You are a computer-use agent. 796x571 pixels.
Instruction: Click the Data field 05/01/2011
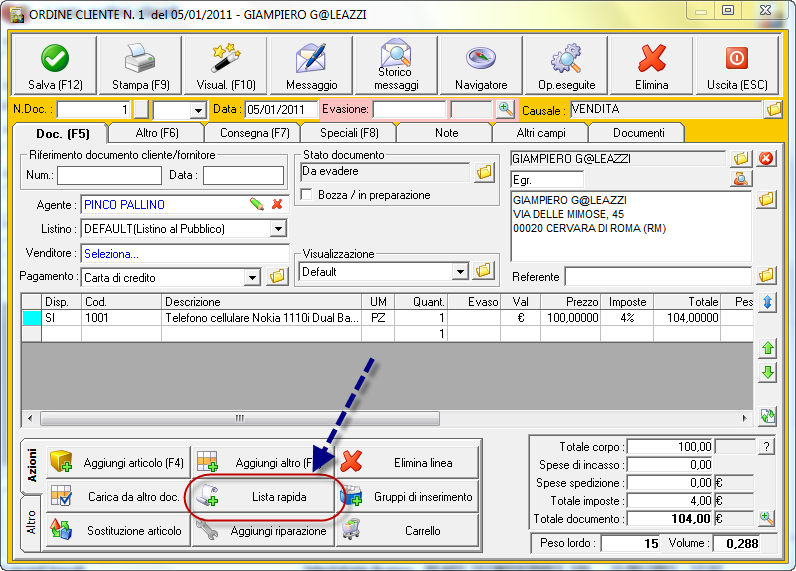click(281, 110)
